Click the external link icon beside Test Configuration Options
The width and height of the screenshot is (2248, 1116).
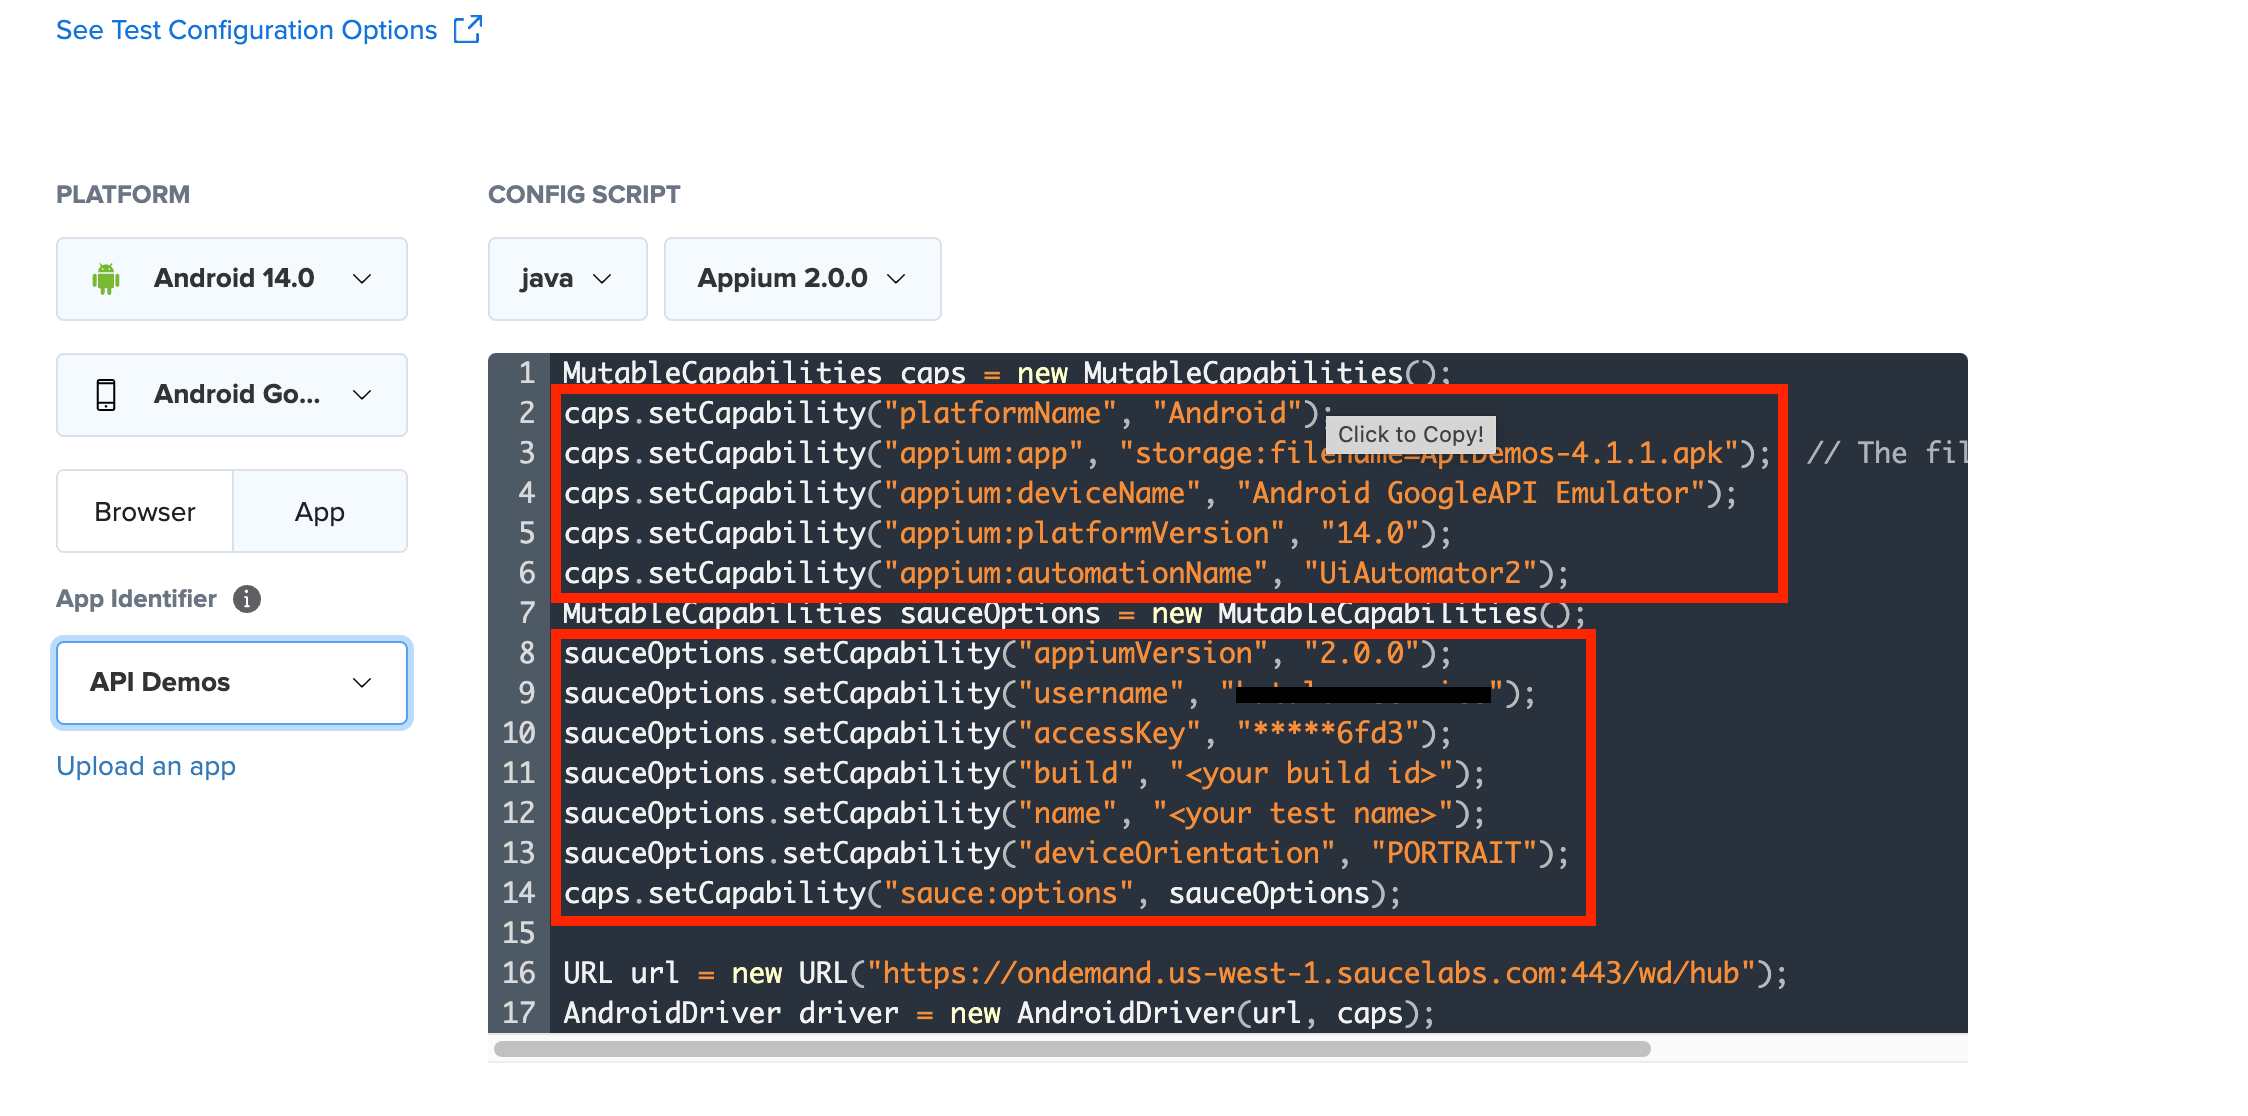point(467,29)
